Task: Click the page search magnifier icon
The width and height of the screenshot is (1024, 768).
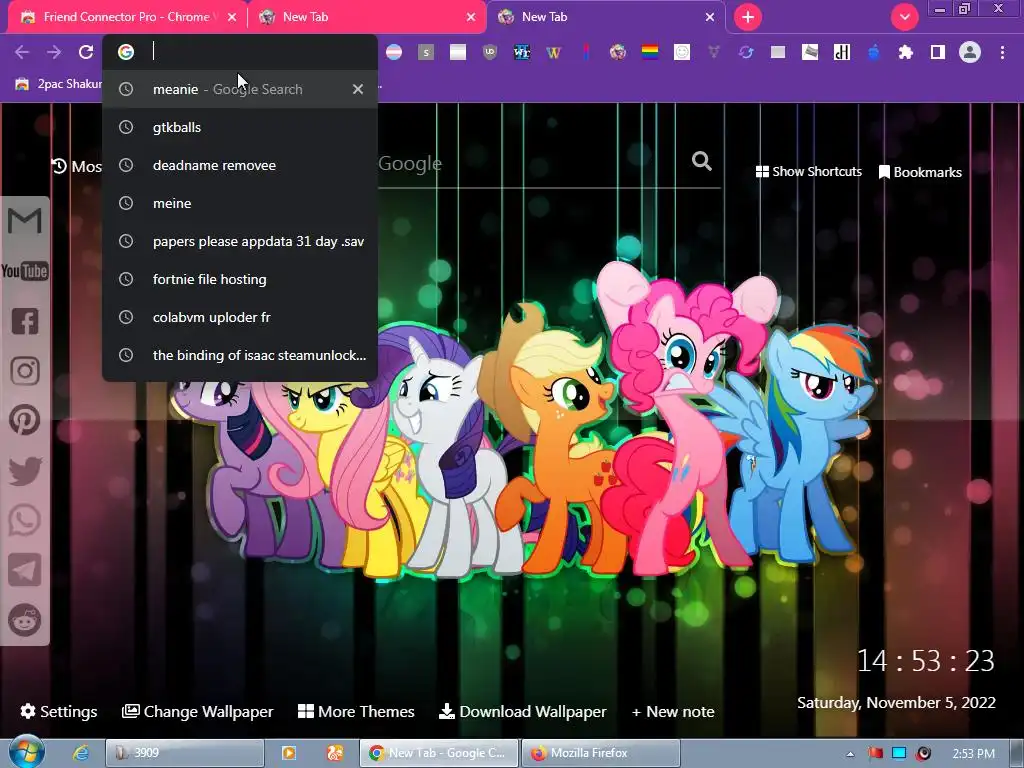Action: (x=702, y=161)
